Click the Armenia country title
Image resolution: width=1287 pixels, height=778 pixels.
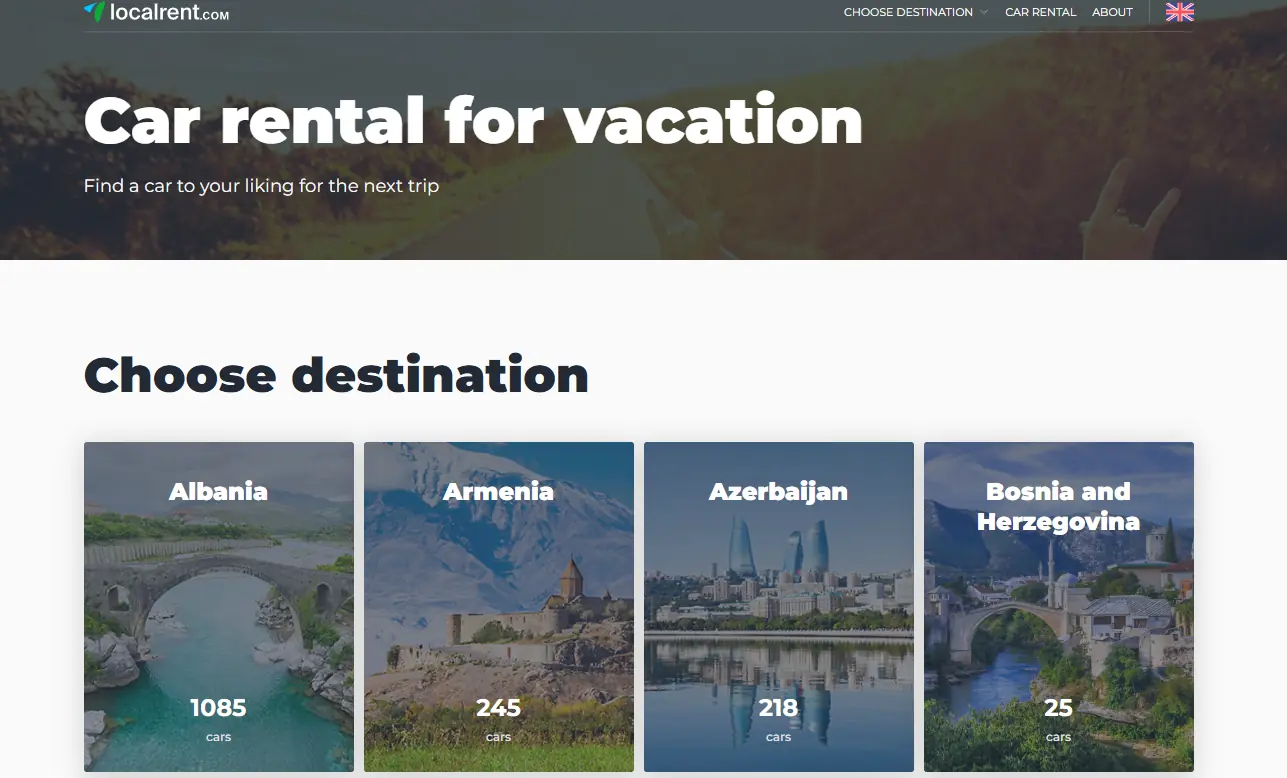coord(498,492)
